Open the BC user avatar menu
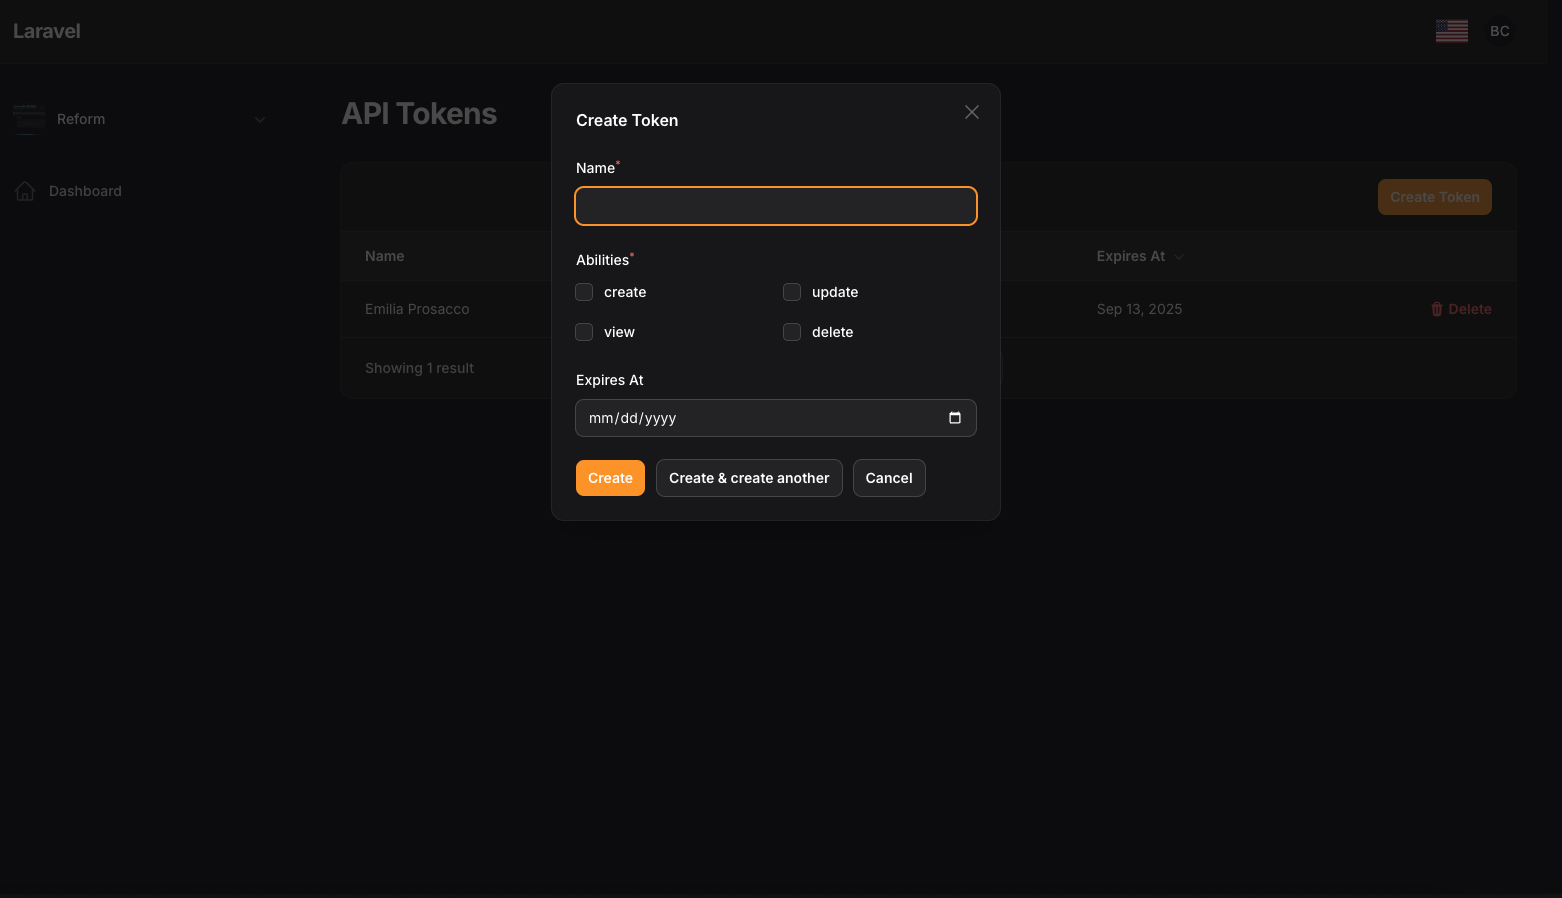Viewport: 1562px width, 898px height. point(1500,31)
